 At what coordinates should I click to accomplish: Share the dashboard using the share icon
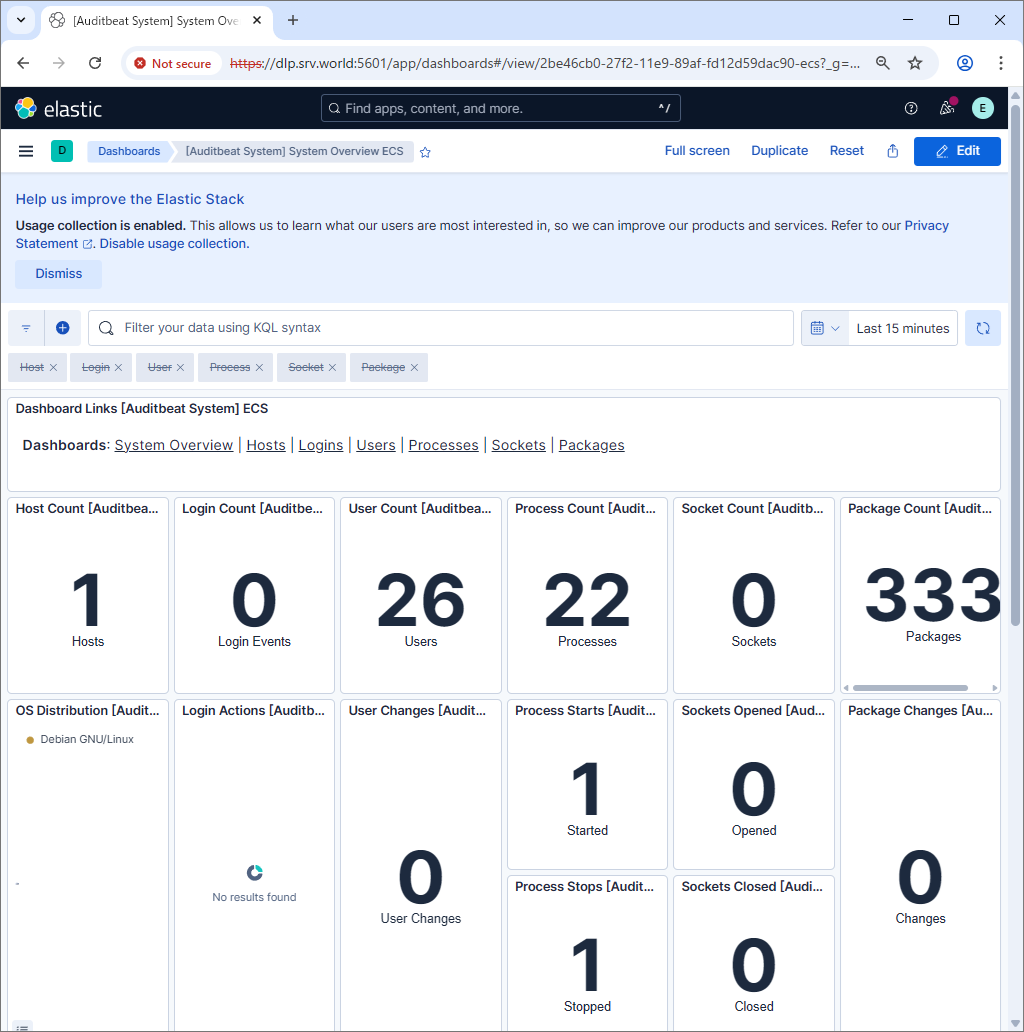point(892,151)
